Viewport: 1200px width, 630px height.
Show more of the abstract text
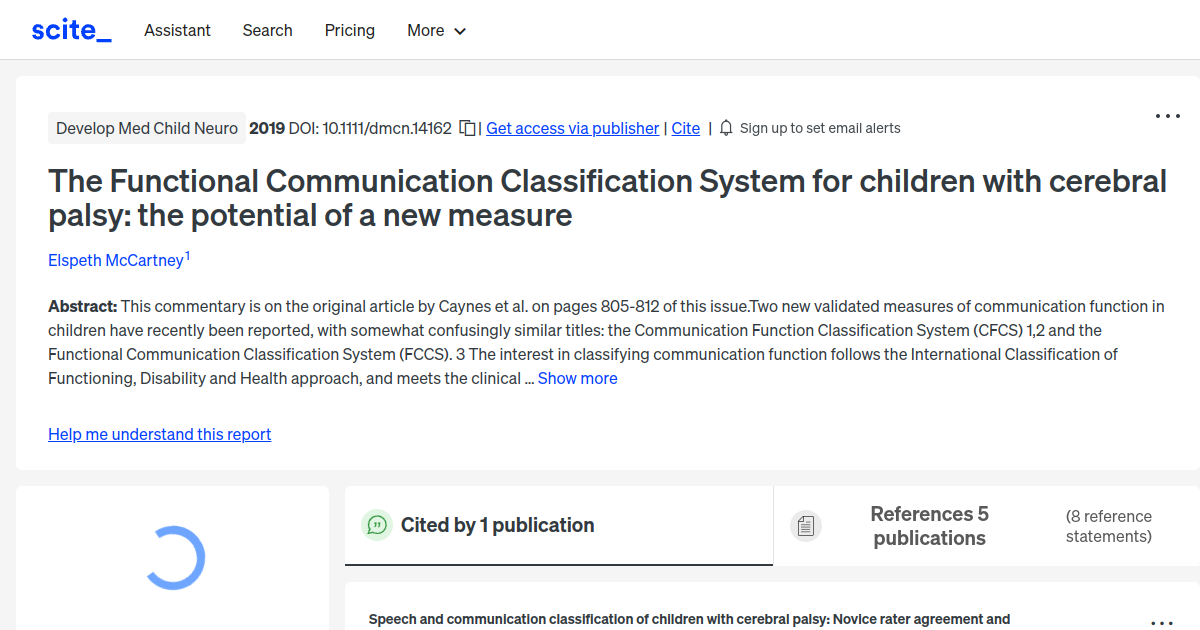click(577, 378)
